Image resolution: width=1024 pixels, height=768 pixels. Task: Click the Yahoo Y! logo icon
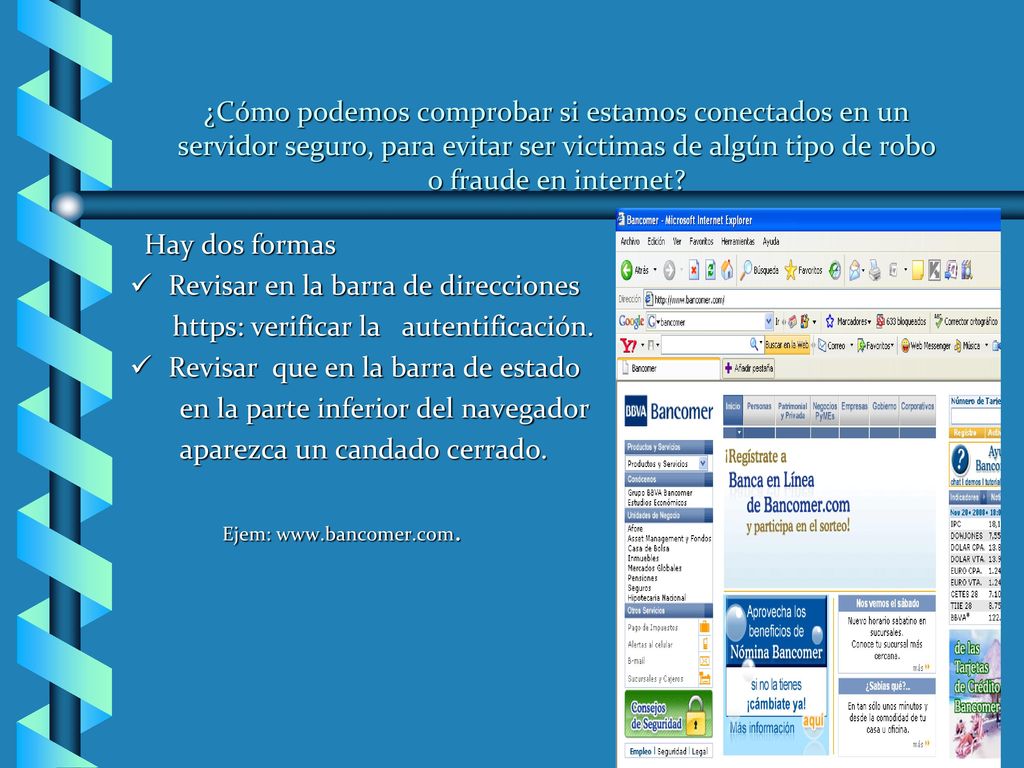(x=628, y=345)
